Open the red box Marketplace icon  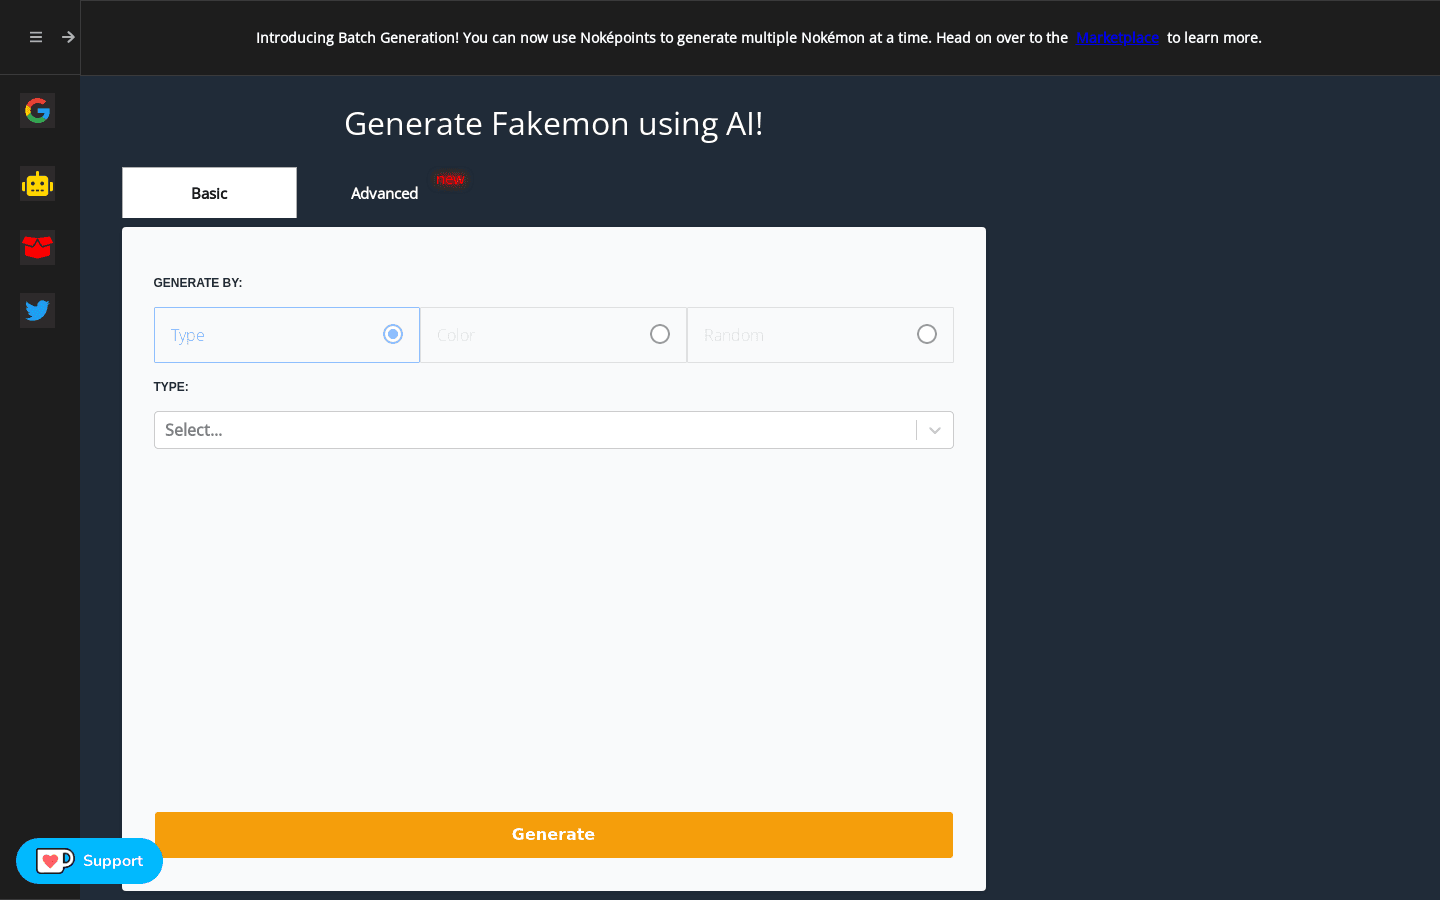[x=37, y=247]
